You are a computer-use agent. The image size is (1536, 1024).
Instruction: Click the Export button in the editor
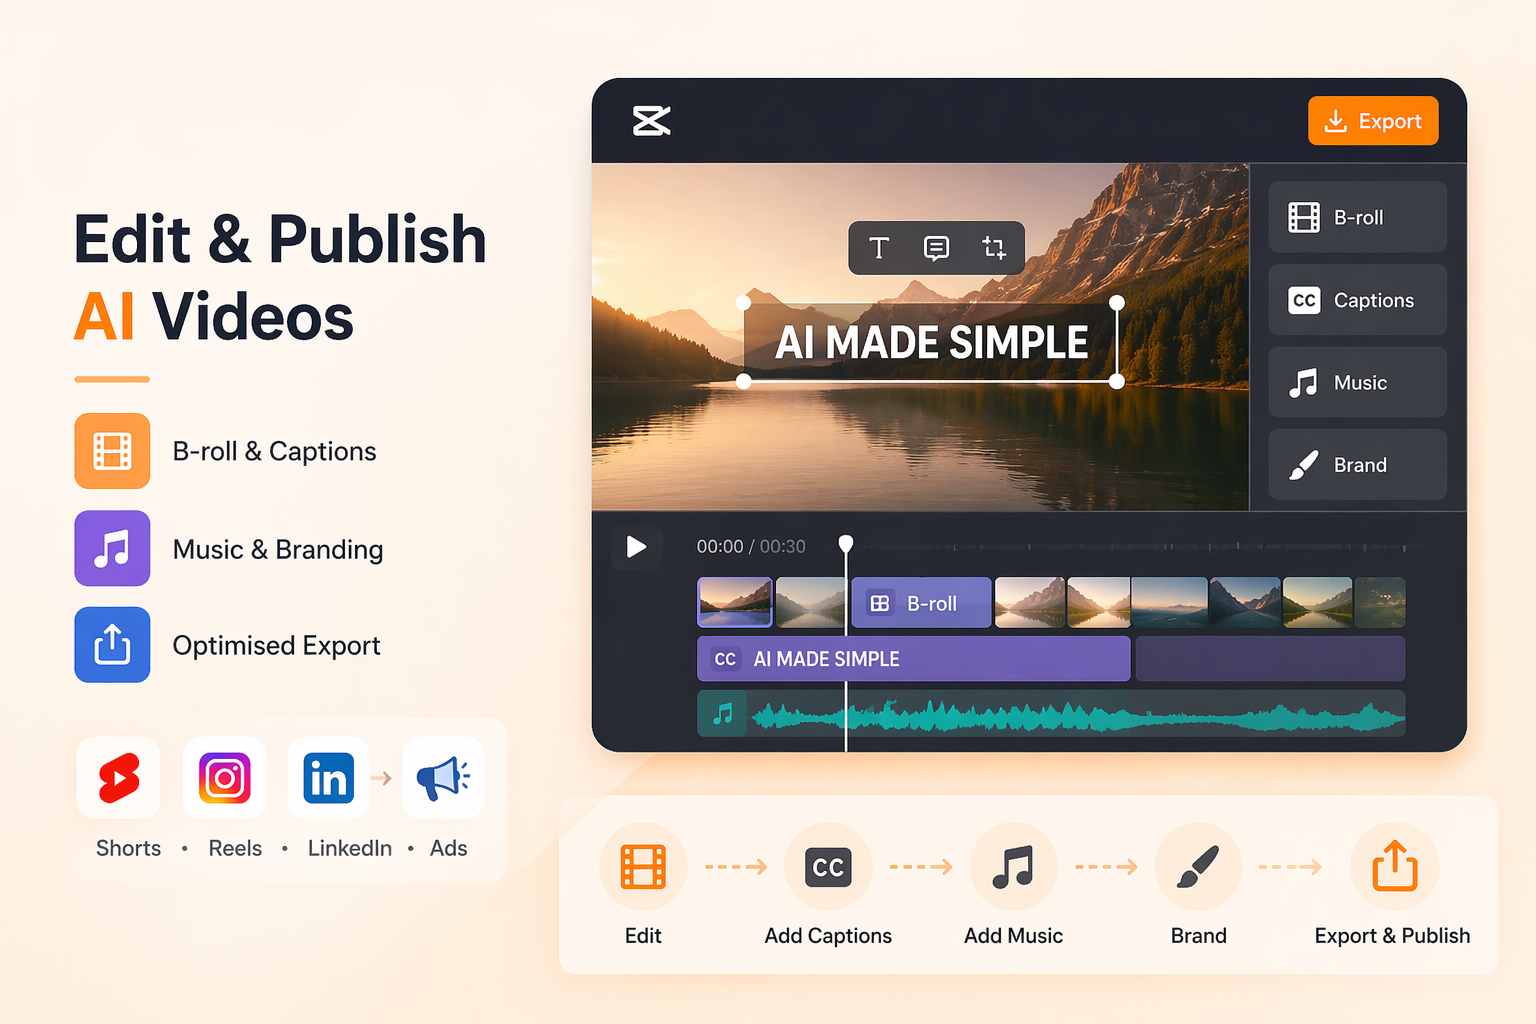click(1372, 121)
